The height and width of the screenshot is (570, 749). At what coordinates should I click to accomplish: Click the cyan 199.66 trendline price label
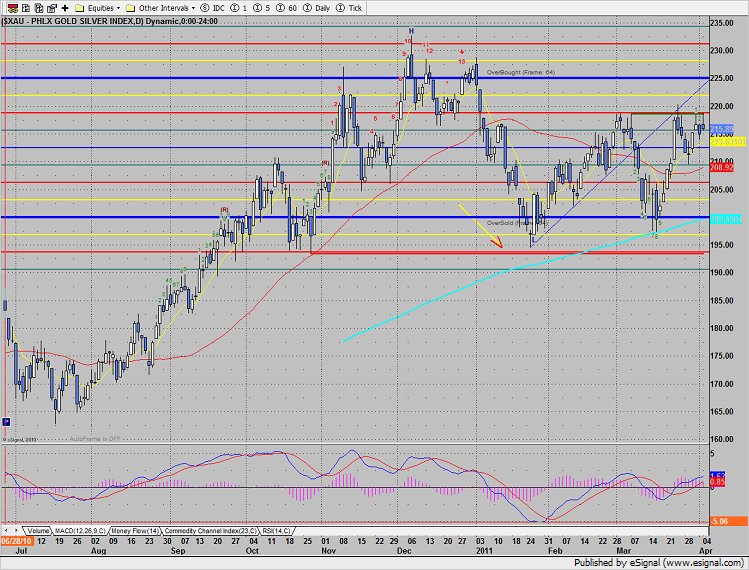pyautogui.click(x=727, y=219)
